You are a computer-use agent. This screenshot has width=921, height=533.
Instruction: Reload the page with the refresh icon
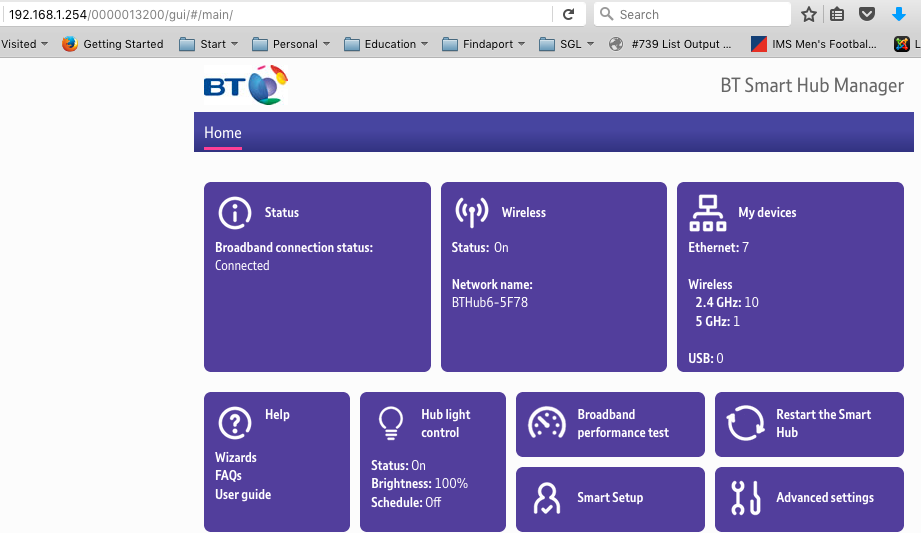(568, 14)
